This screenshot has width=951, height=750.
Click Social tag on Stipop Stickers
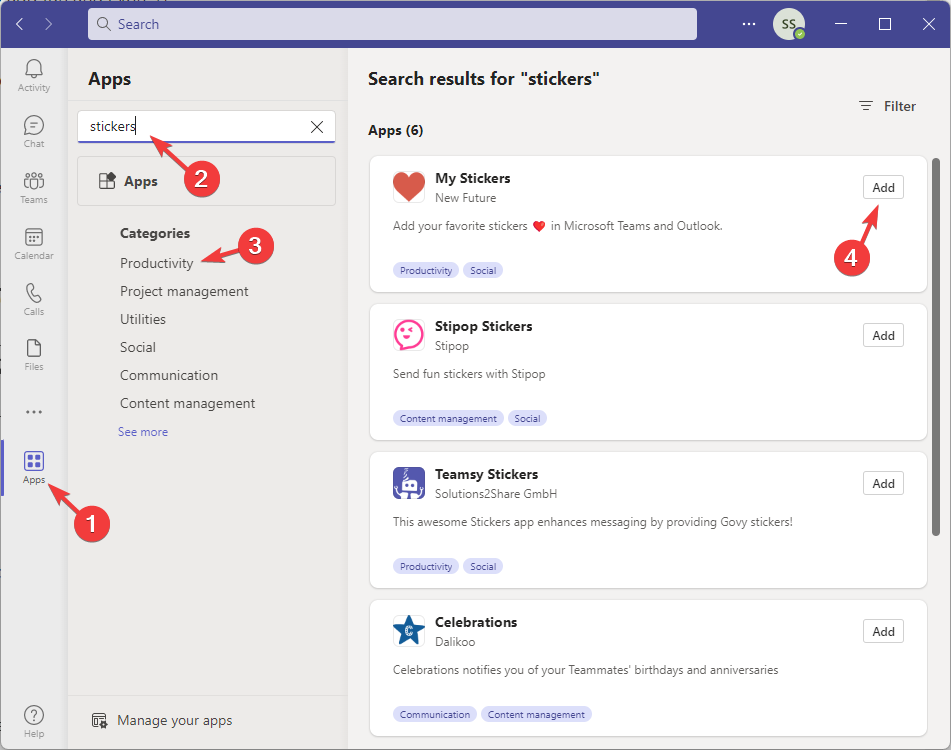coord(527,418)
